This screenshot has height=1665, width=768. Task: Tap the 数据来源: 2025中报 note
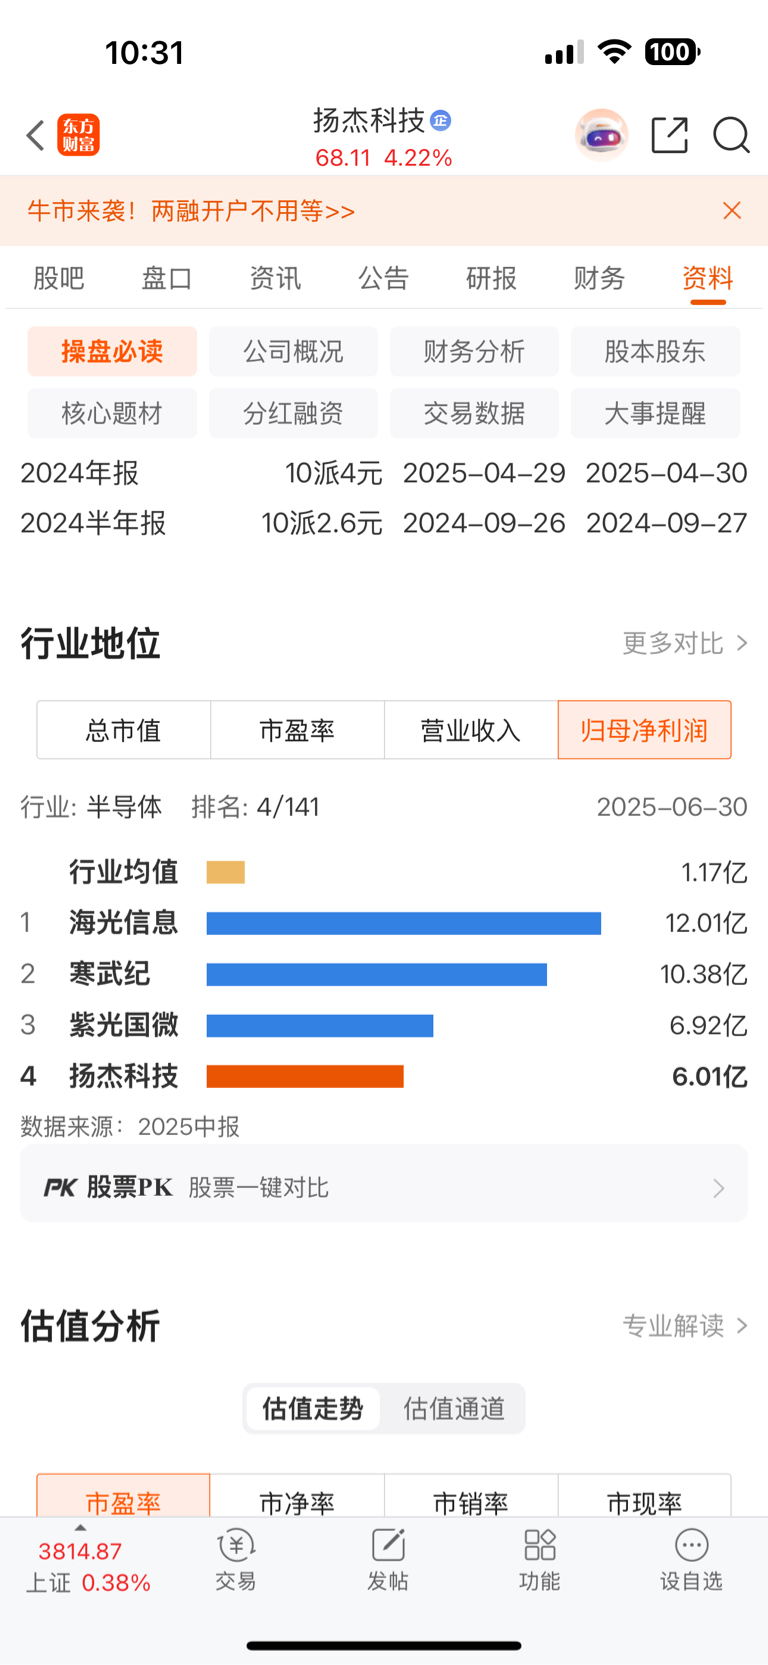pos(130,1127)
